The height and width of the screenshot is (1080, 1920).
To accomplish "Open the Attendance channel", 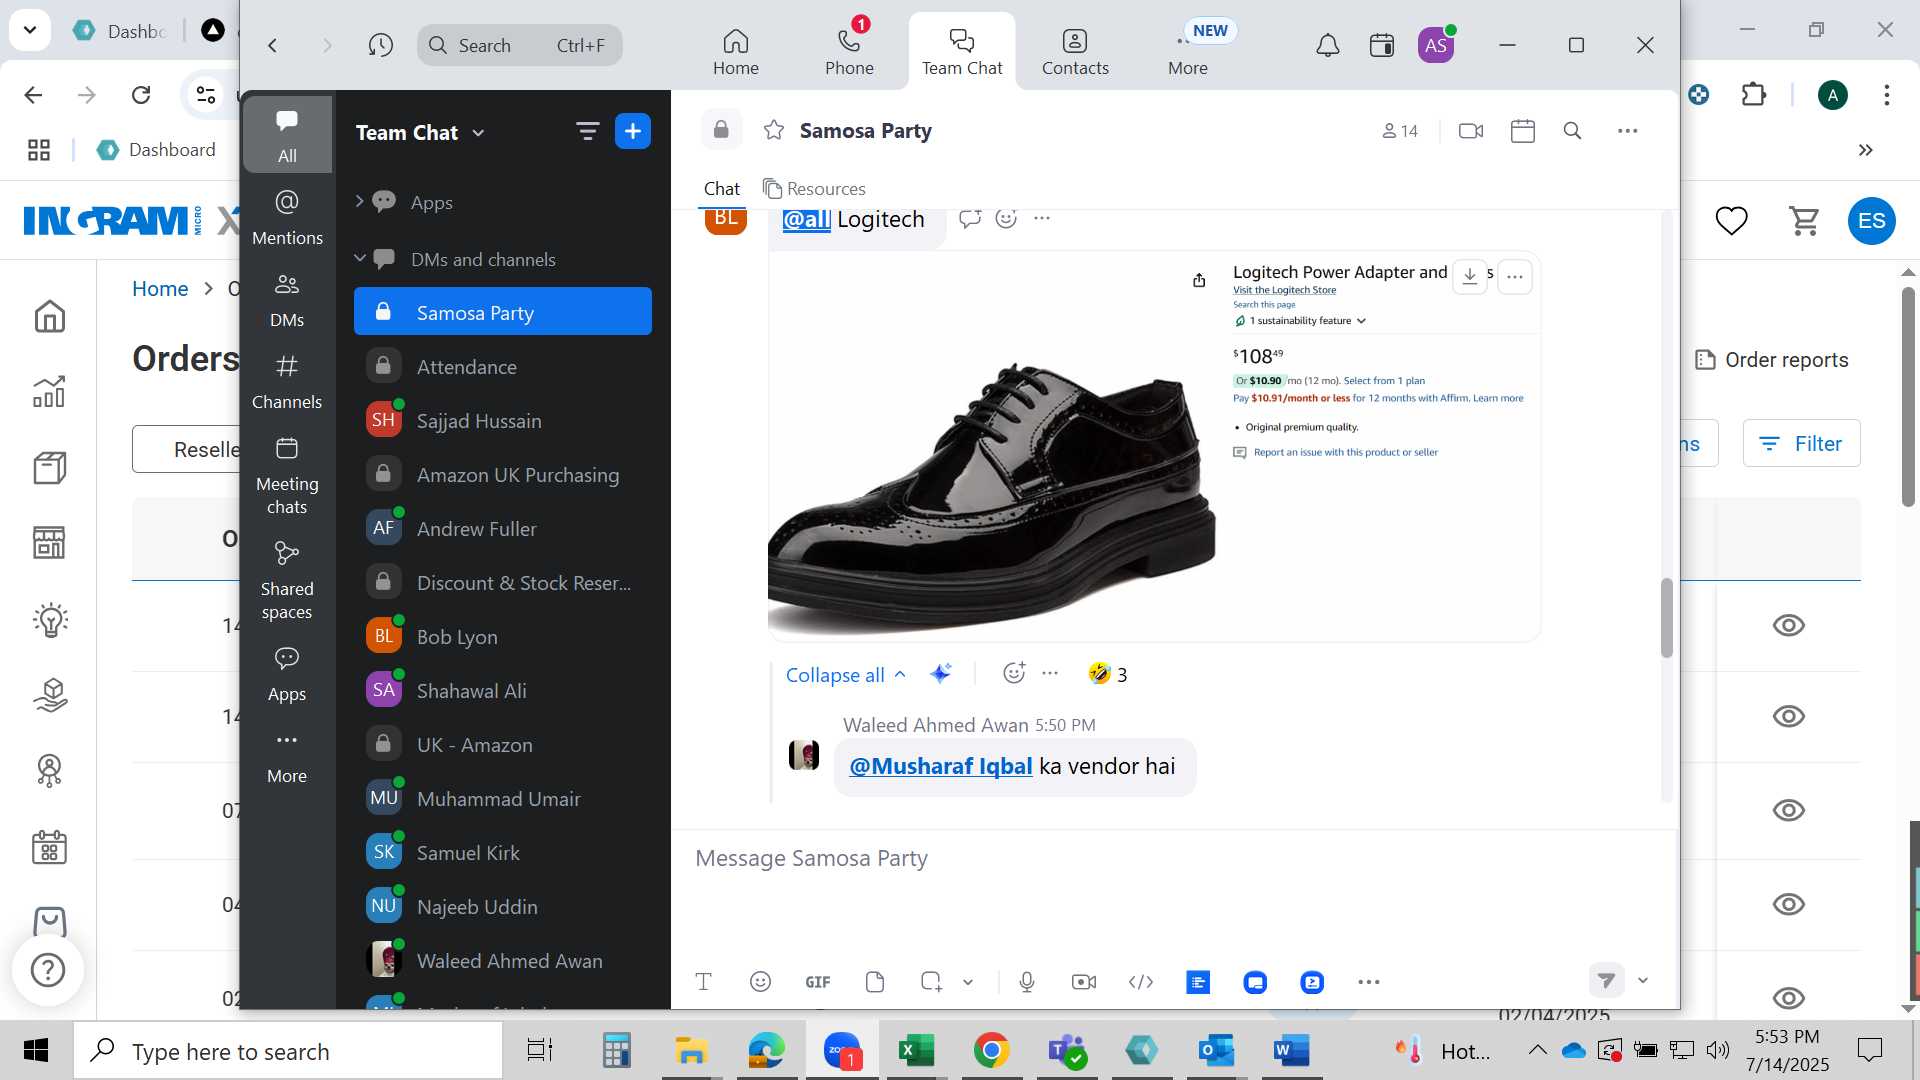I will point(503,367).
